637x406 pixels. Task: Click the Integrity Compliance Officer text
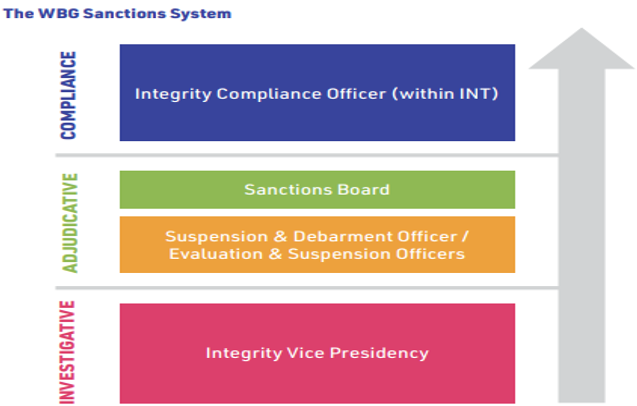pos(260,94)
